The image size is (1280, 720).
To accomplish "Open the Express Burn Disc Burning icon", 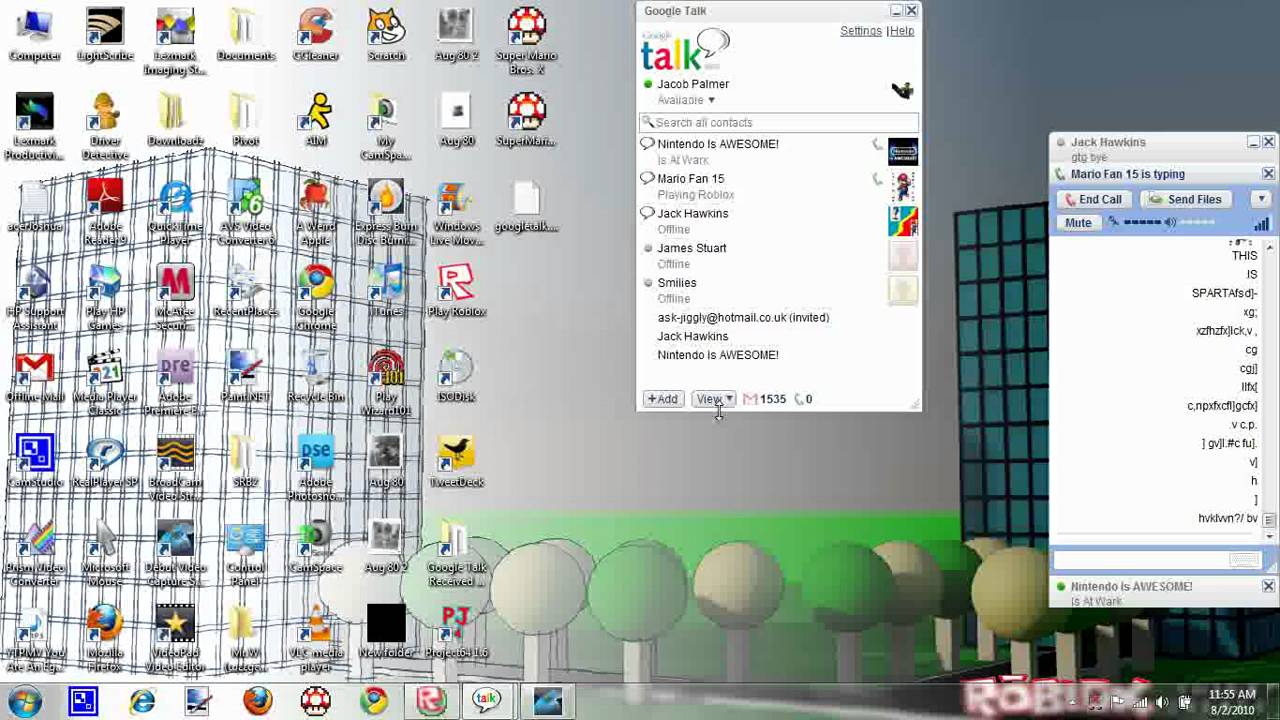I will coord(386,212).
